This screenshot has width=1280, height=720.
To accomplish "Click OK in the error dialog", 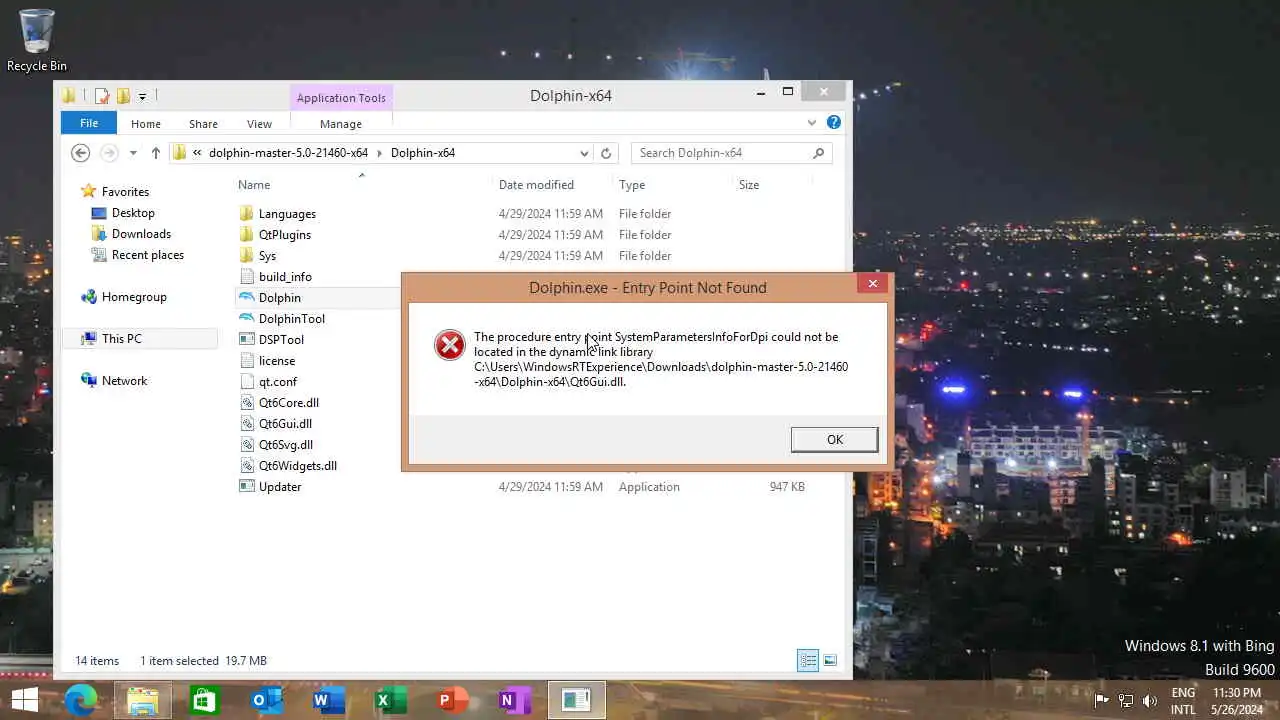I will coord(835,439).
